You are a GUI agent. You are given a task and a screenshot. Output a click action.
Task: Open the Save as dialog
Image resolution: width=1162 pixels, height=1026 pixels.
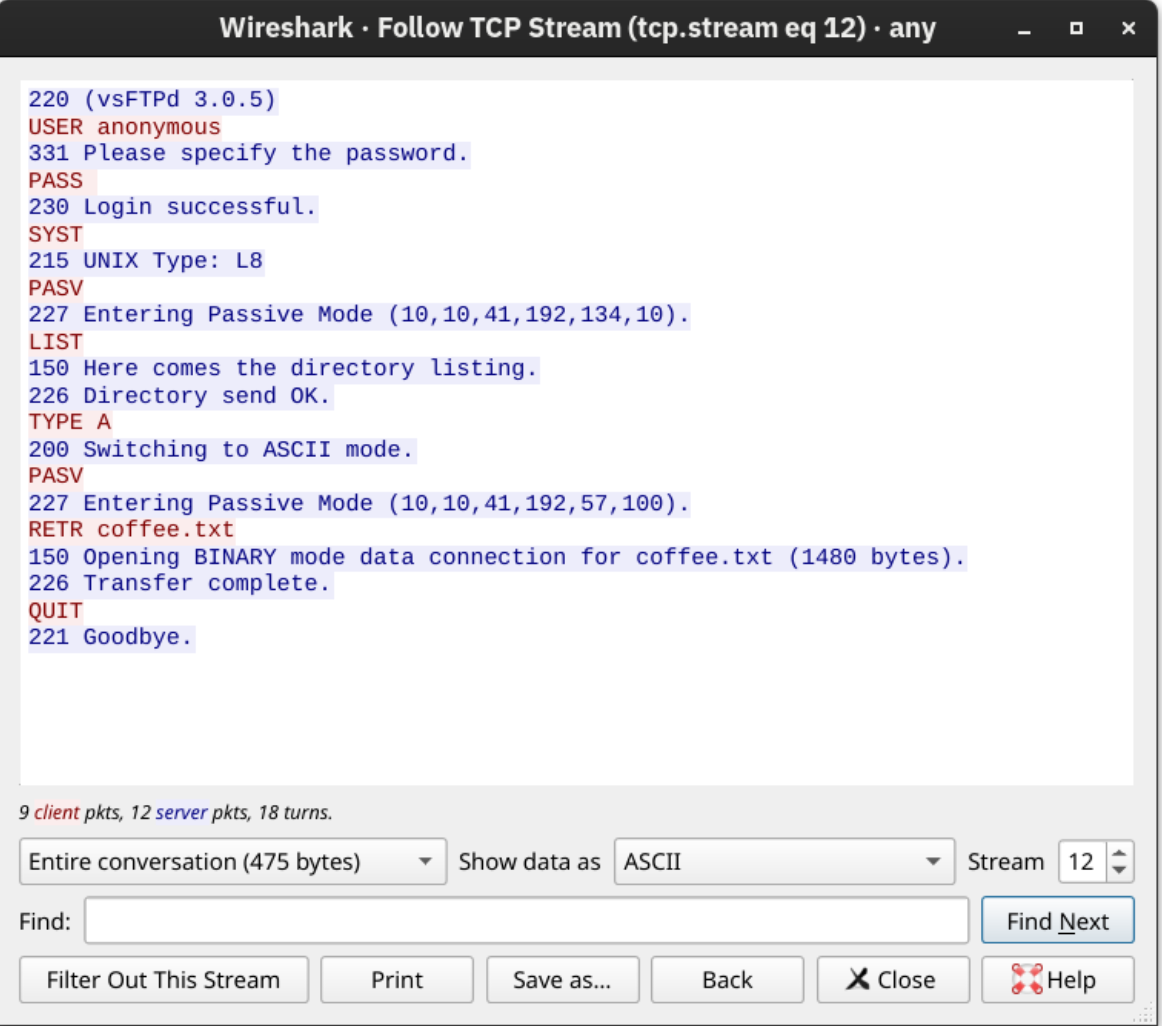562,979
